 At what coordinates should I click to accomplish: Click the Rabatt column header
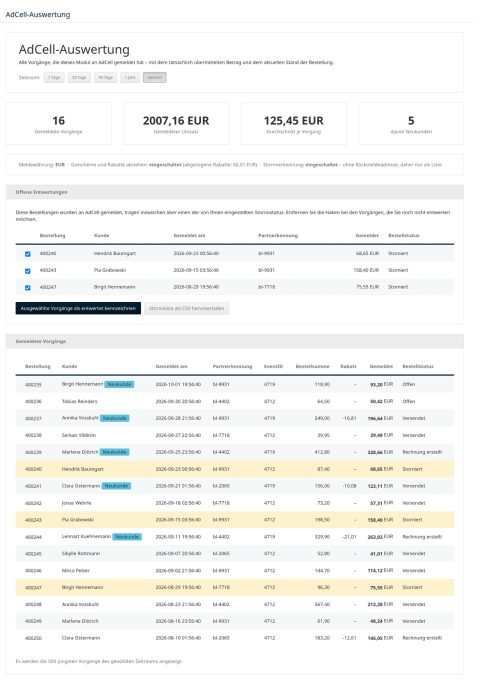coord(348,367)
